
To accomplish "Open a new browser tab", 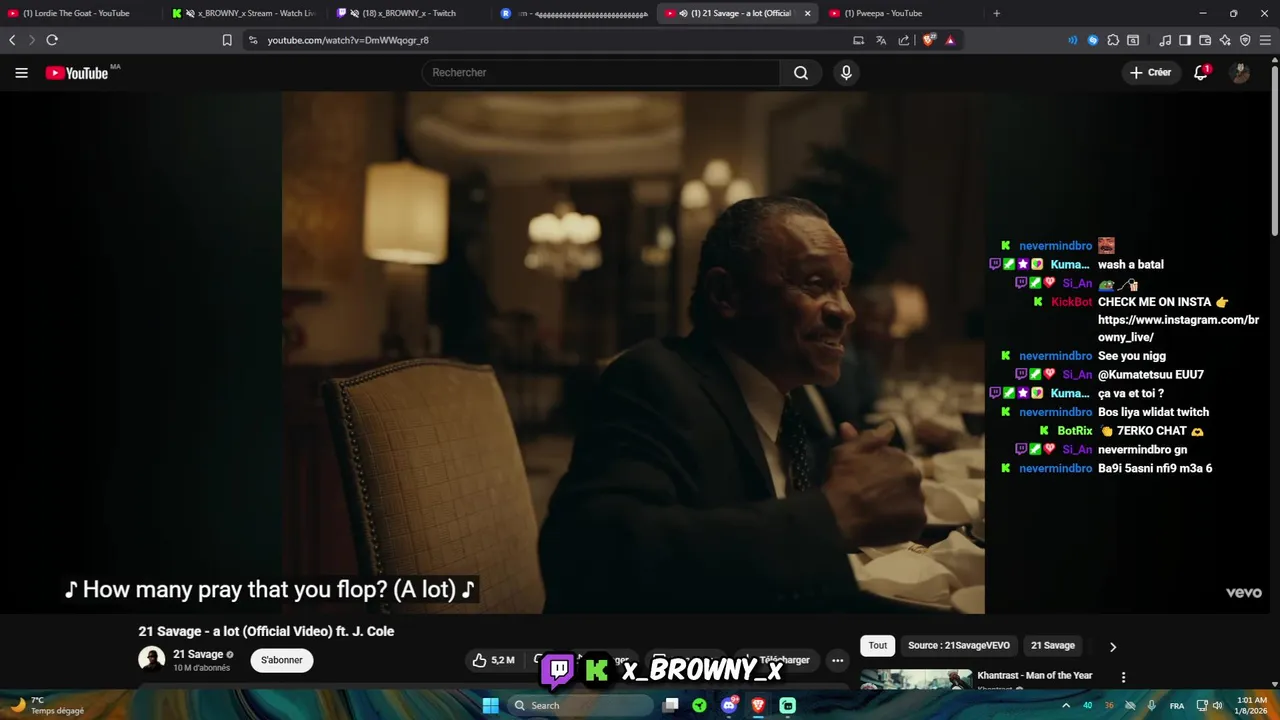I will [x=996, y=13].
